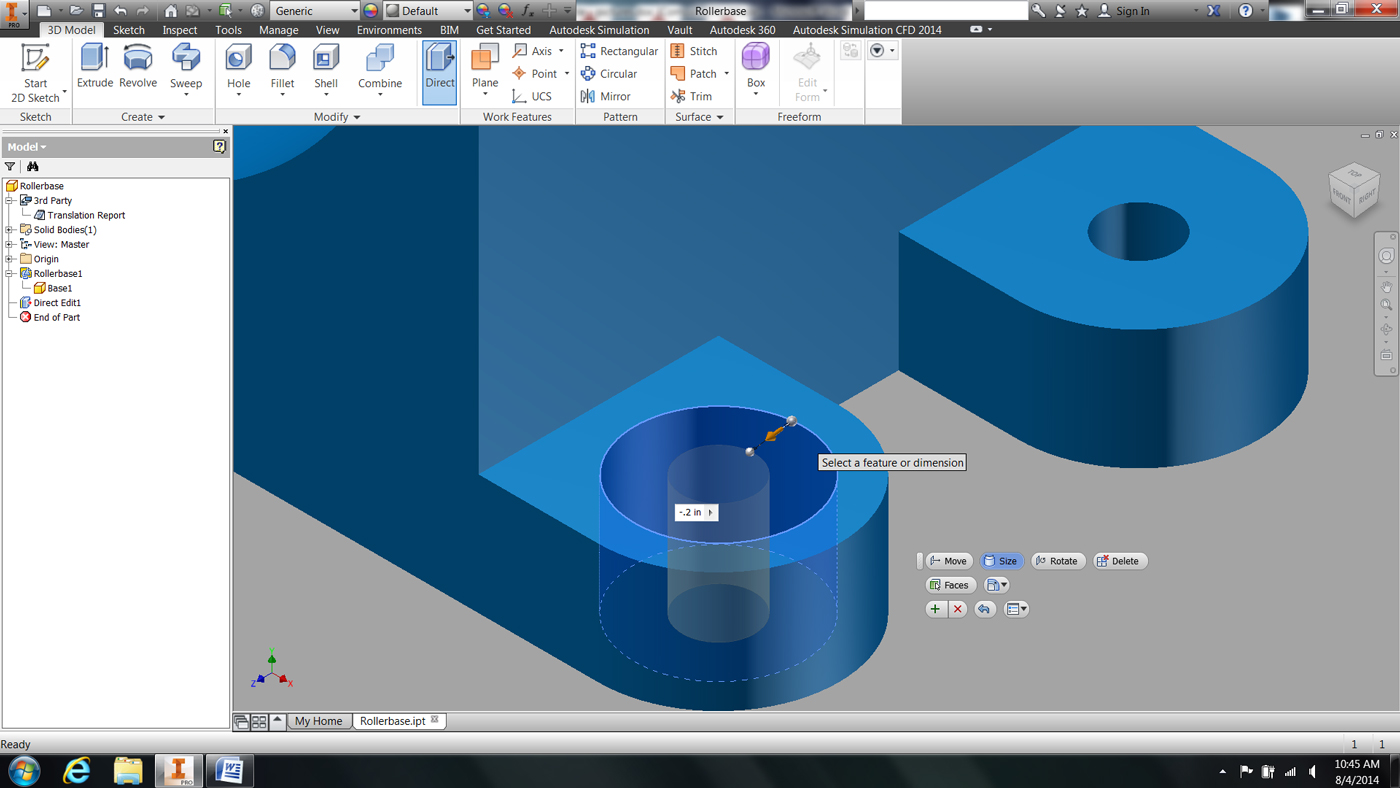Switch on Rotate mode in the mini-toolbar
1400x788 pixels.
(1058, 560)
